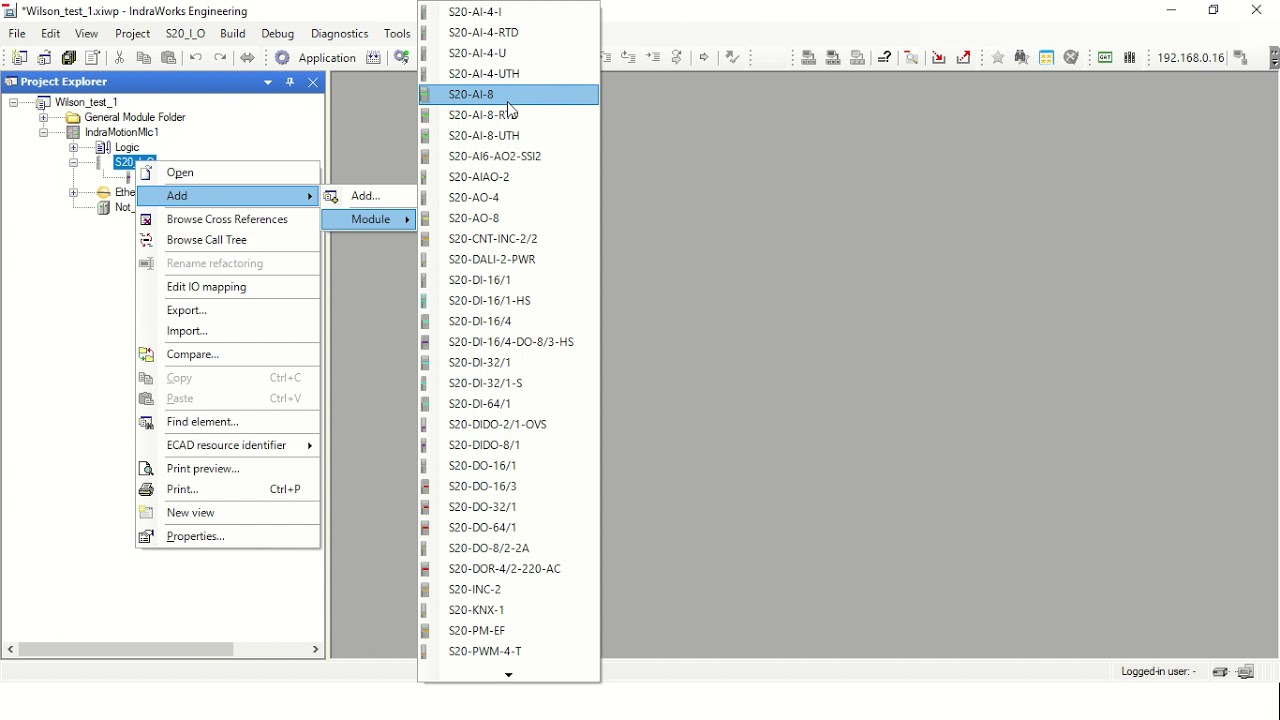Pin the Project Explorer panel
This screenshot has height=720, width=1280.
pyautogui.click(x=290, y=82)
